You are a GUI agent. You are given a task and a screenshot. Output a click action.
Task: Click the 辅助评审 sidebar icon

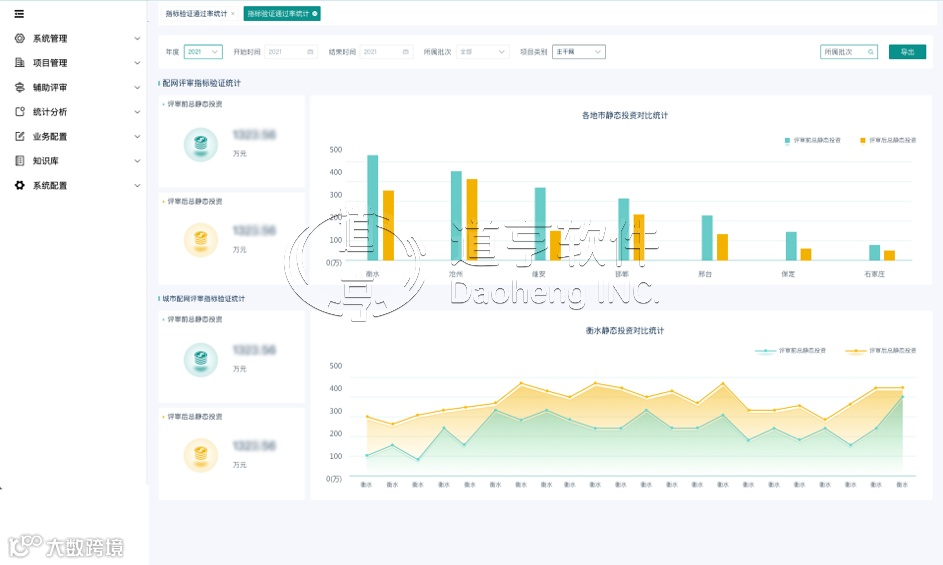coord(20,87)
